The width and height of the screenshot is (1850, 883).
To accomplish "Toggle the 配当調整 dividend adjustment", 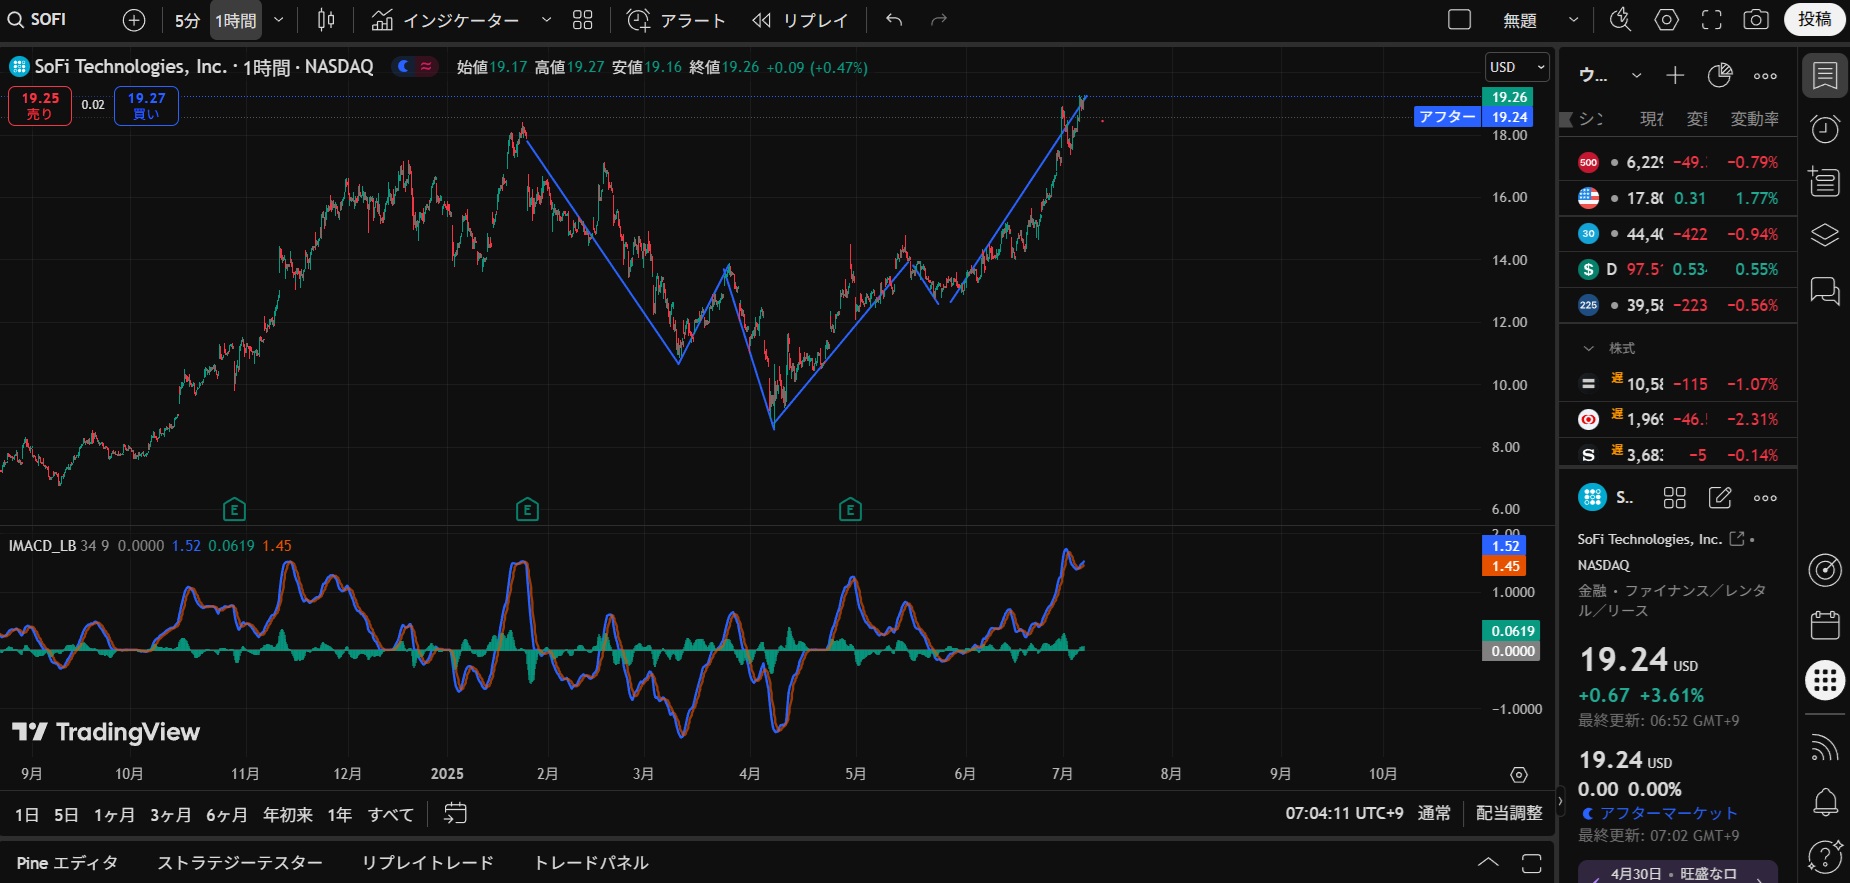I will click(1509, 813).
